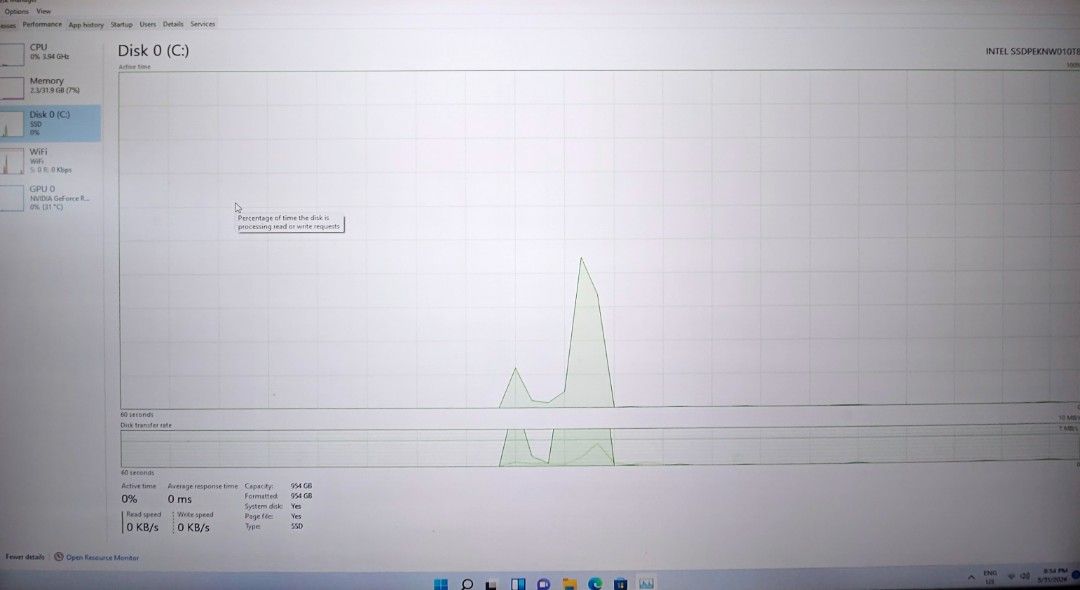Switch to the Services tab
This screenshot has height=590, width=1080.
(202, 24)
